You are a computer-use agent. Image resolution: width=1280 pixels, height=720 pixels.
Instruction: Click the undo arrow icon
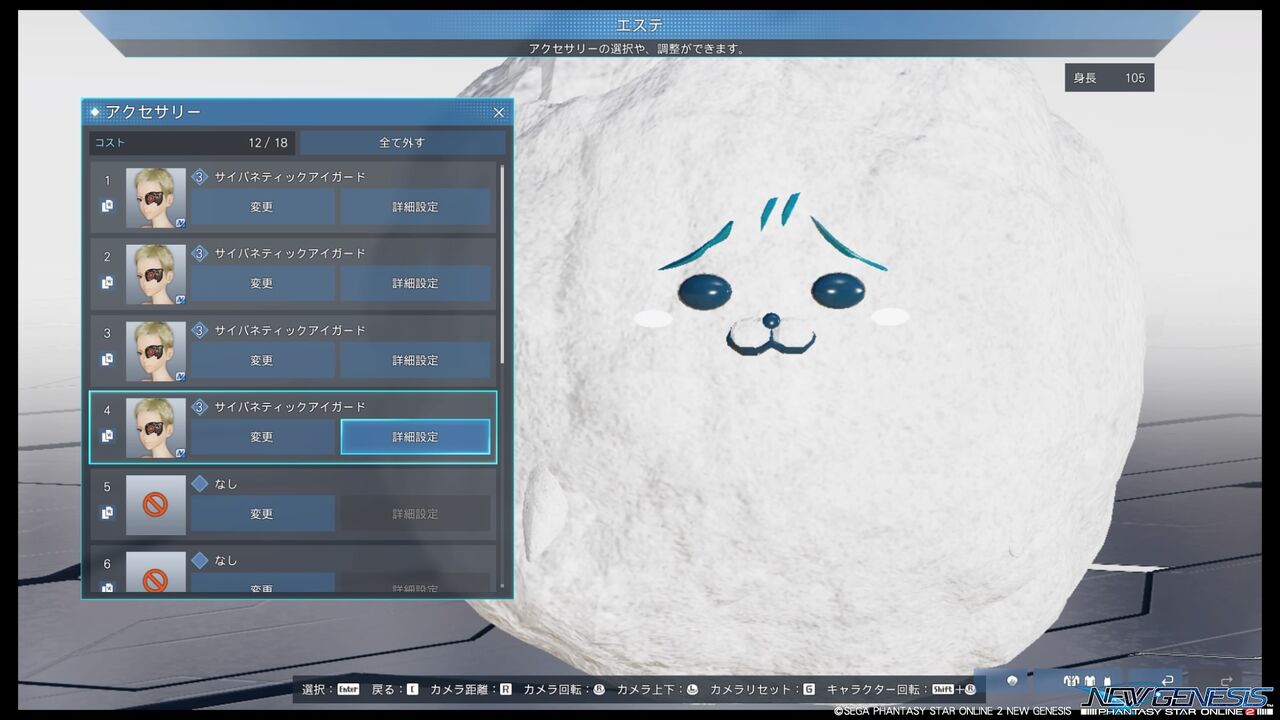(x=1167, y=680)
